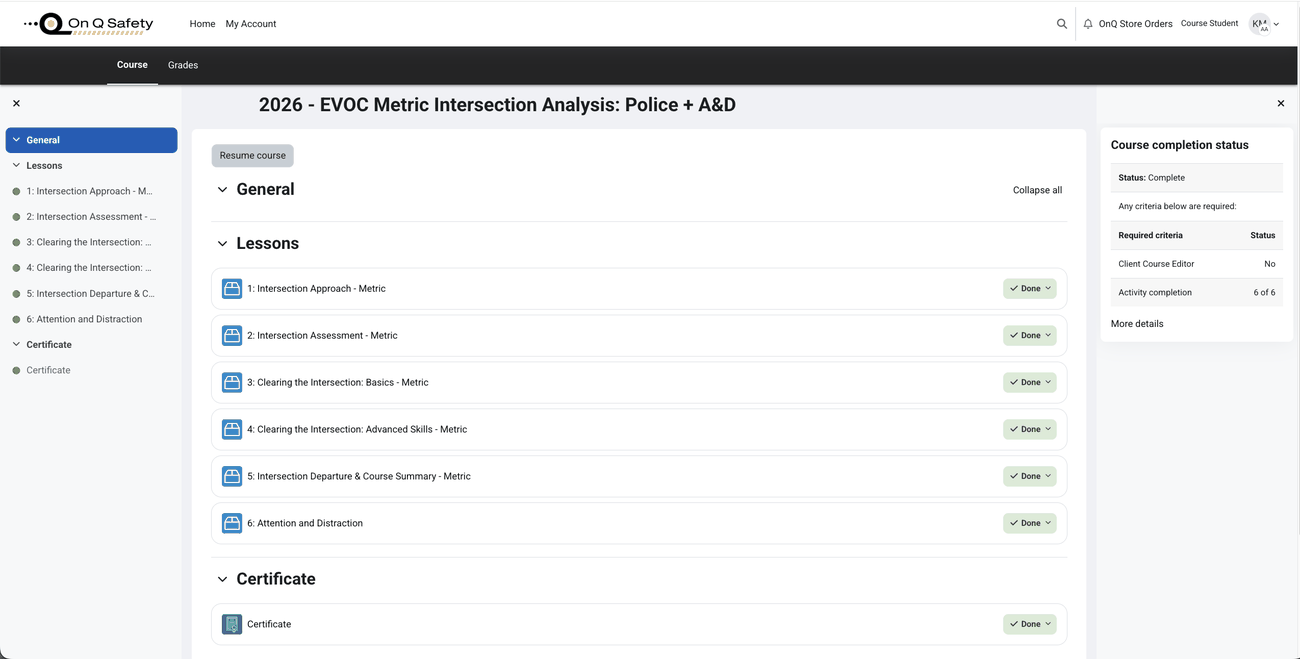Click completion dot for sidebar lesson 4
This screenshot has height=659, width=1300.
point(16,268)
